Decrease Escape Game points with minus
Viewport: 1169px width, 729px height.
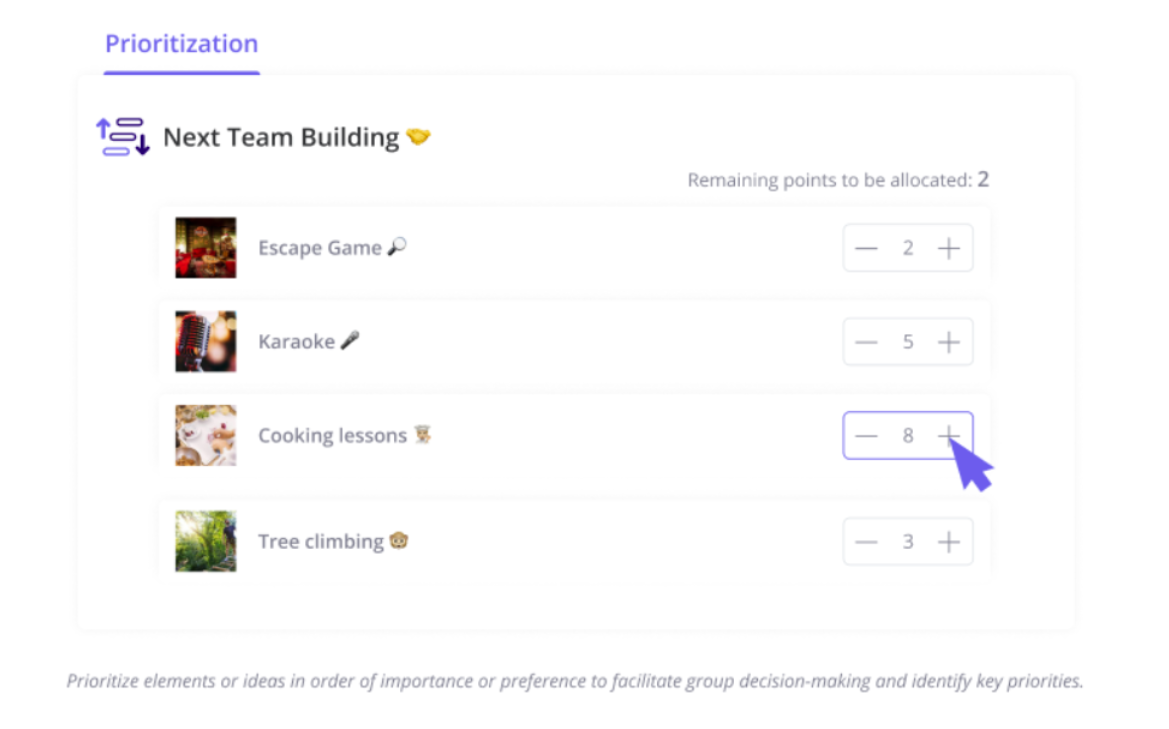coord(866,248)
